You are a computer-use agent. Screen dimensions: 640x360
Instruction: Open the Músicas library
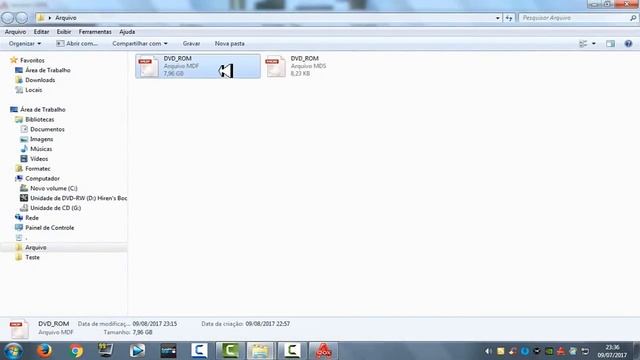[x=36, y=149]
